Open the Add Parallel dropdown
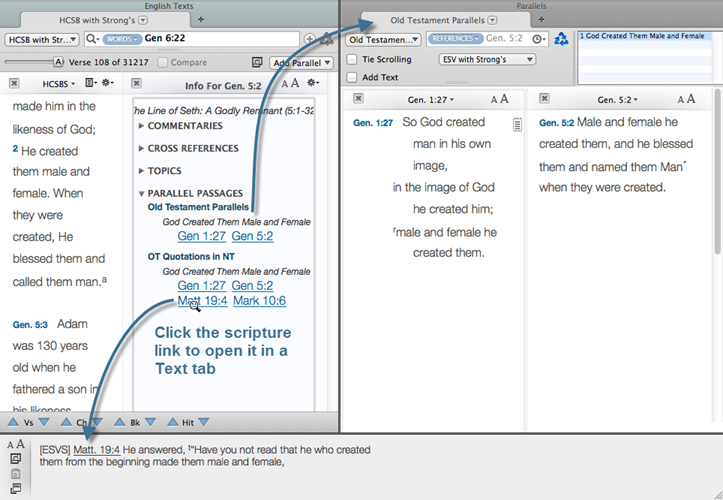This screenshot has width=723, height=500. pos(300,62)
